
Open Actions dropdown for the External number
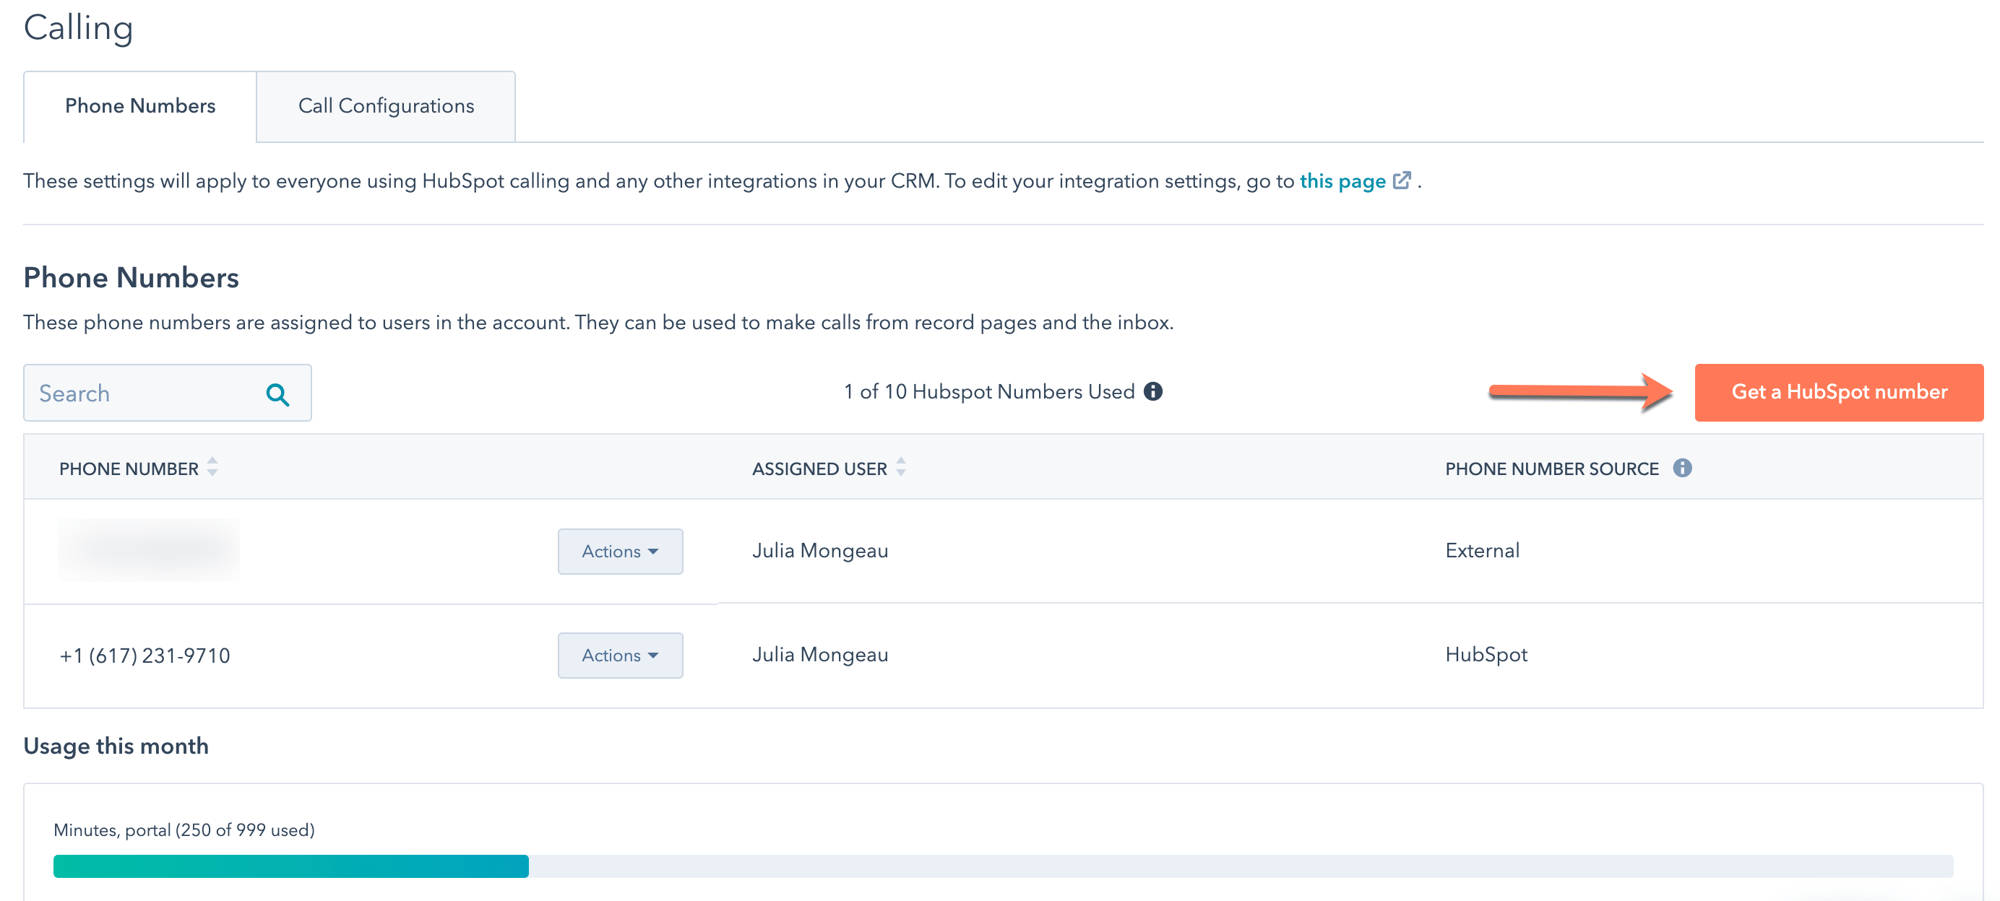(620, 551)
